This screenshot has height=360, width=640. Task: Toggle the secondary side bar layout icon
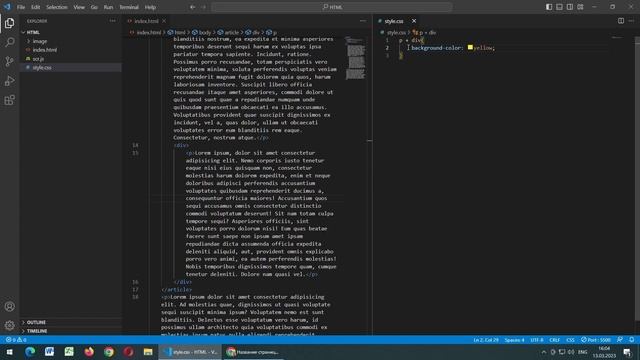[570, 7]
